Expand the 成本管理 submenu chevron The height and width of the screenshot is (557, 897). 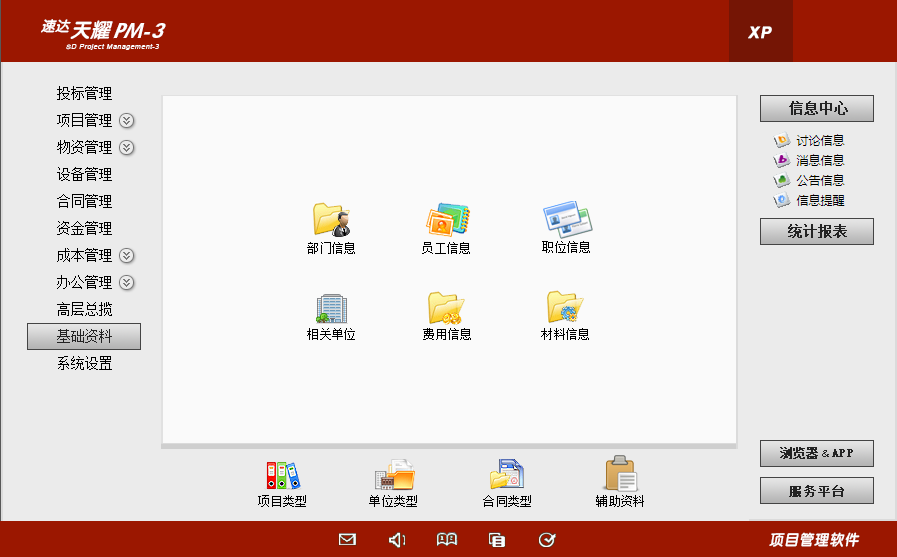(127, 256)
